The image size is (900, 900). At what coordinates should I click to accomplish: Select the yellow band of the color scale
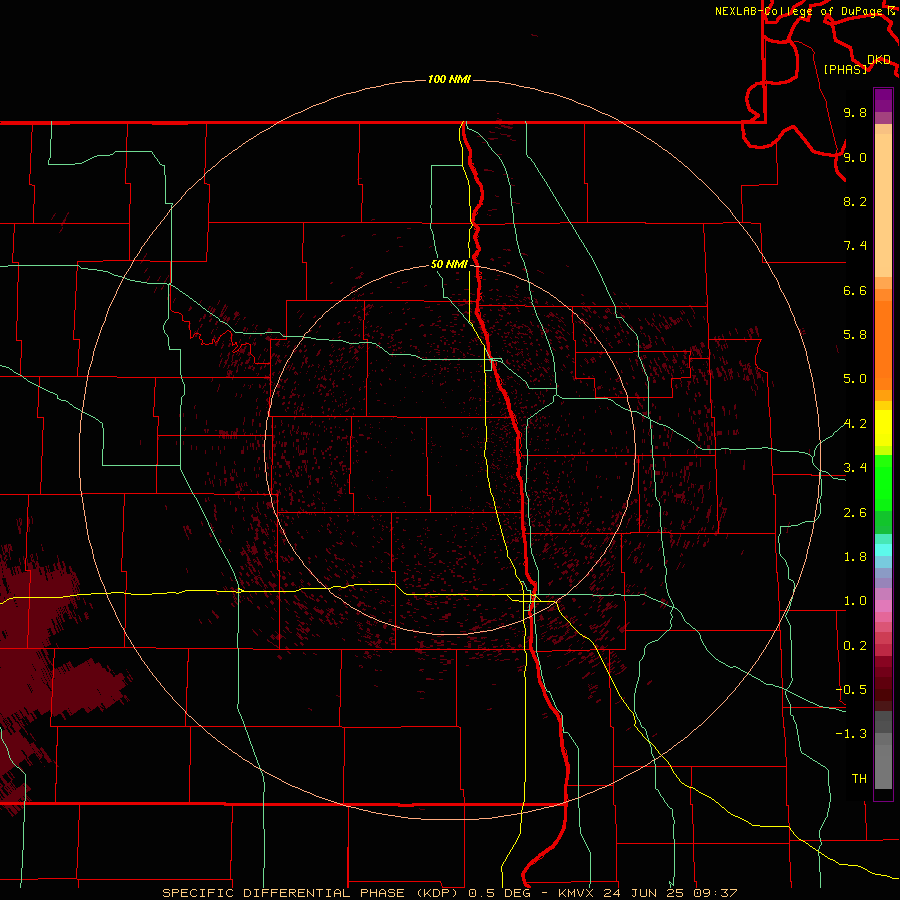point(883,428)
